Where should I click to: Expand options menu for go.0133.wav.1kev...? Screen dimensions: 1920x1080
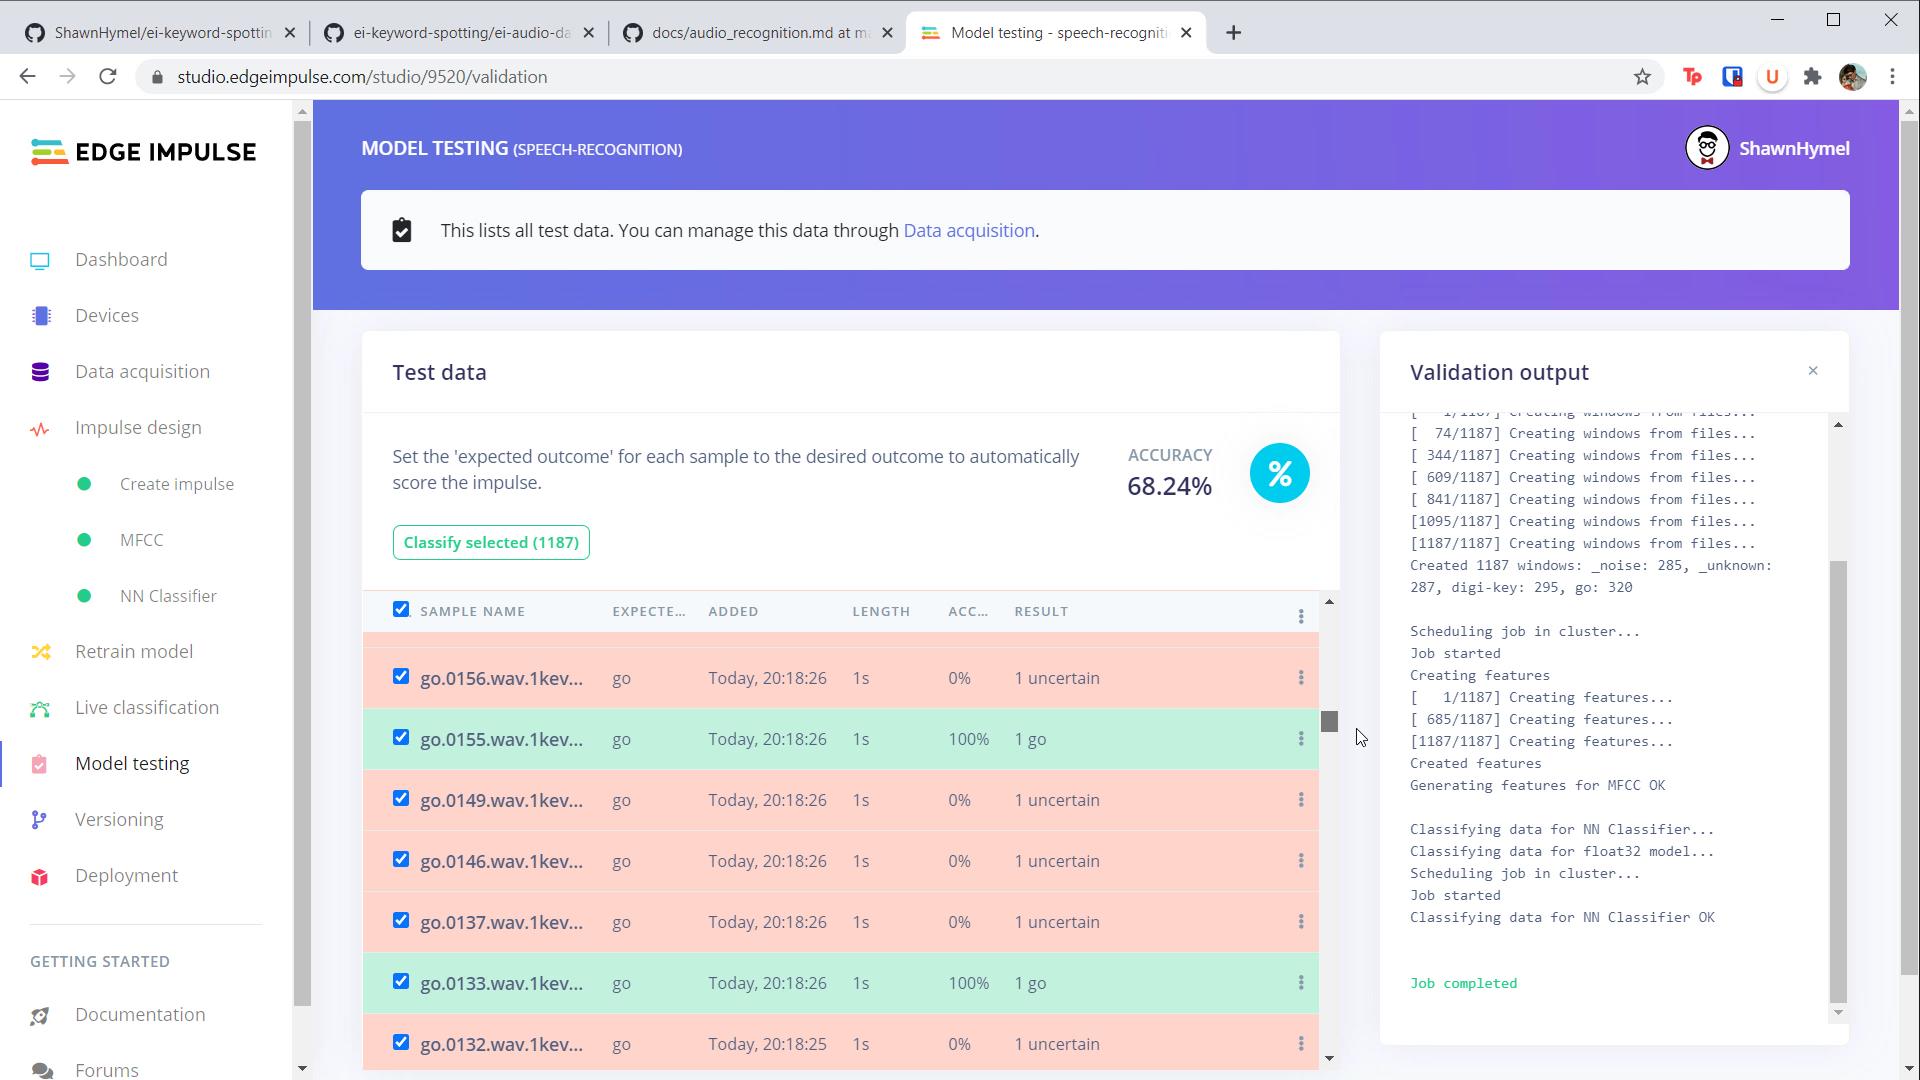point(1303,982)
